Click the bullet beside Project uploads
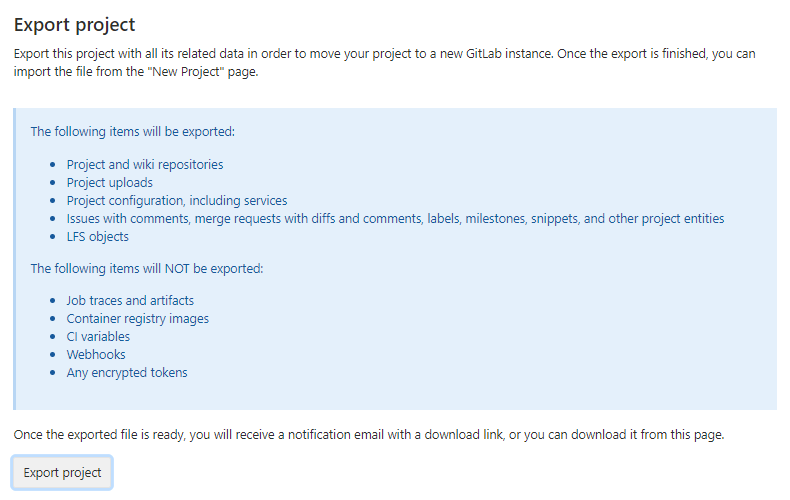 [52, 183]
